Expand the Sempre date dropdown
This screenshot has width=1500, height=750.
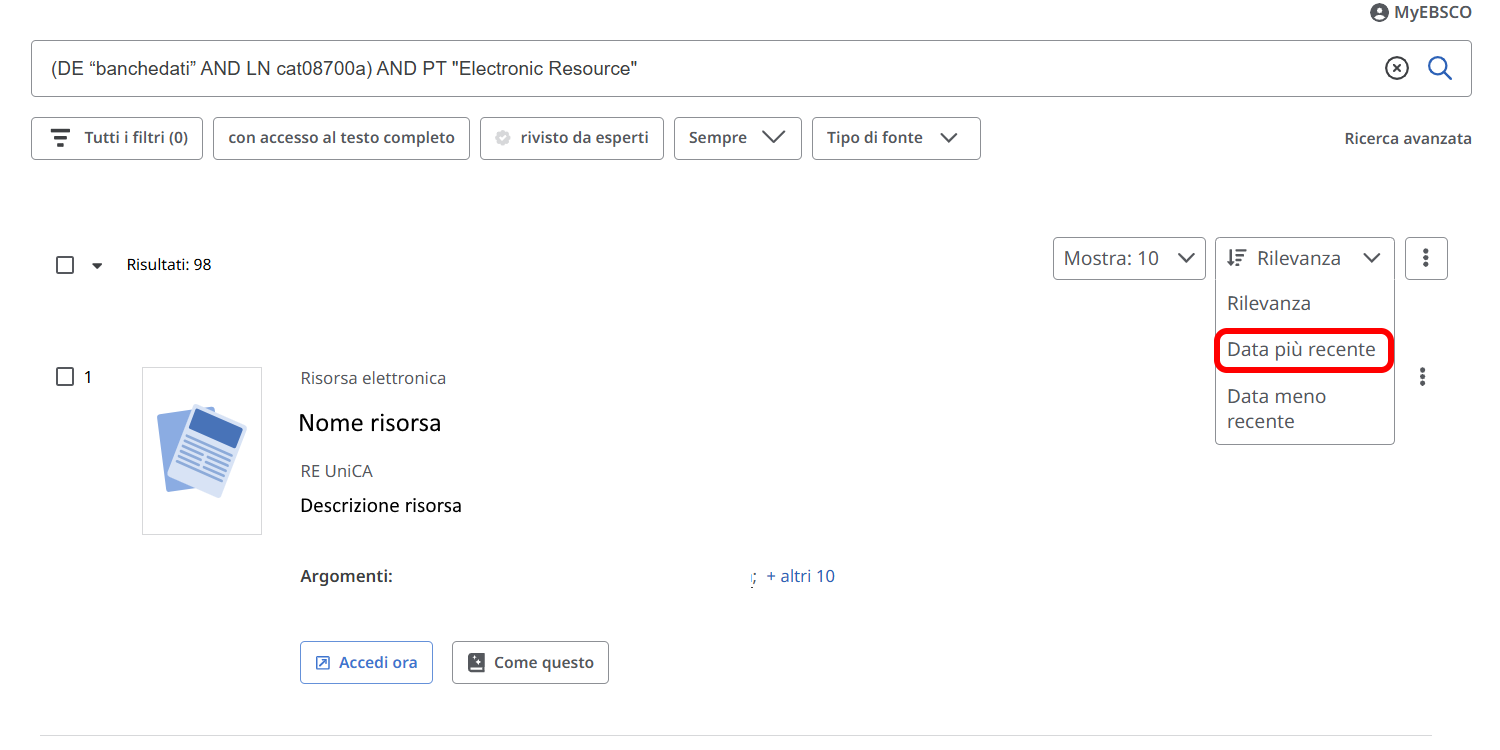coord(737,138)
